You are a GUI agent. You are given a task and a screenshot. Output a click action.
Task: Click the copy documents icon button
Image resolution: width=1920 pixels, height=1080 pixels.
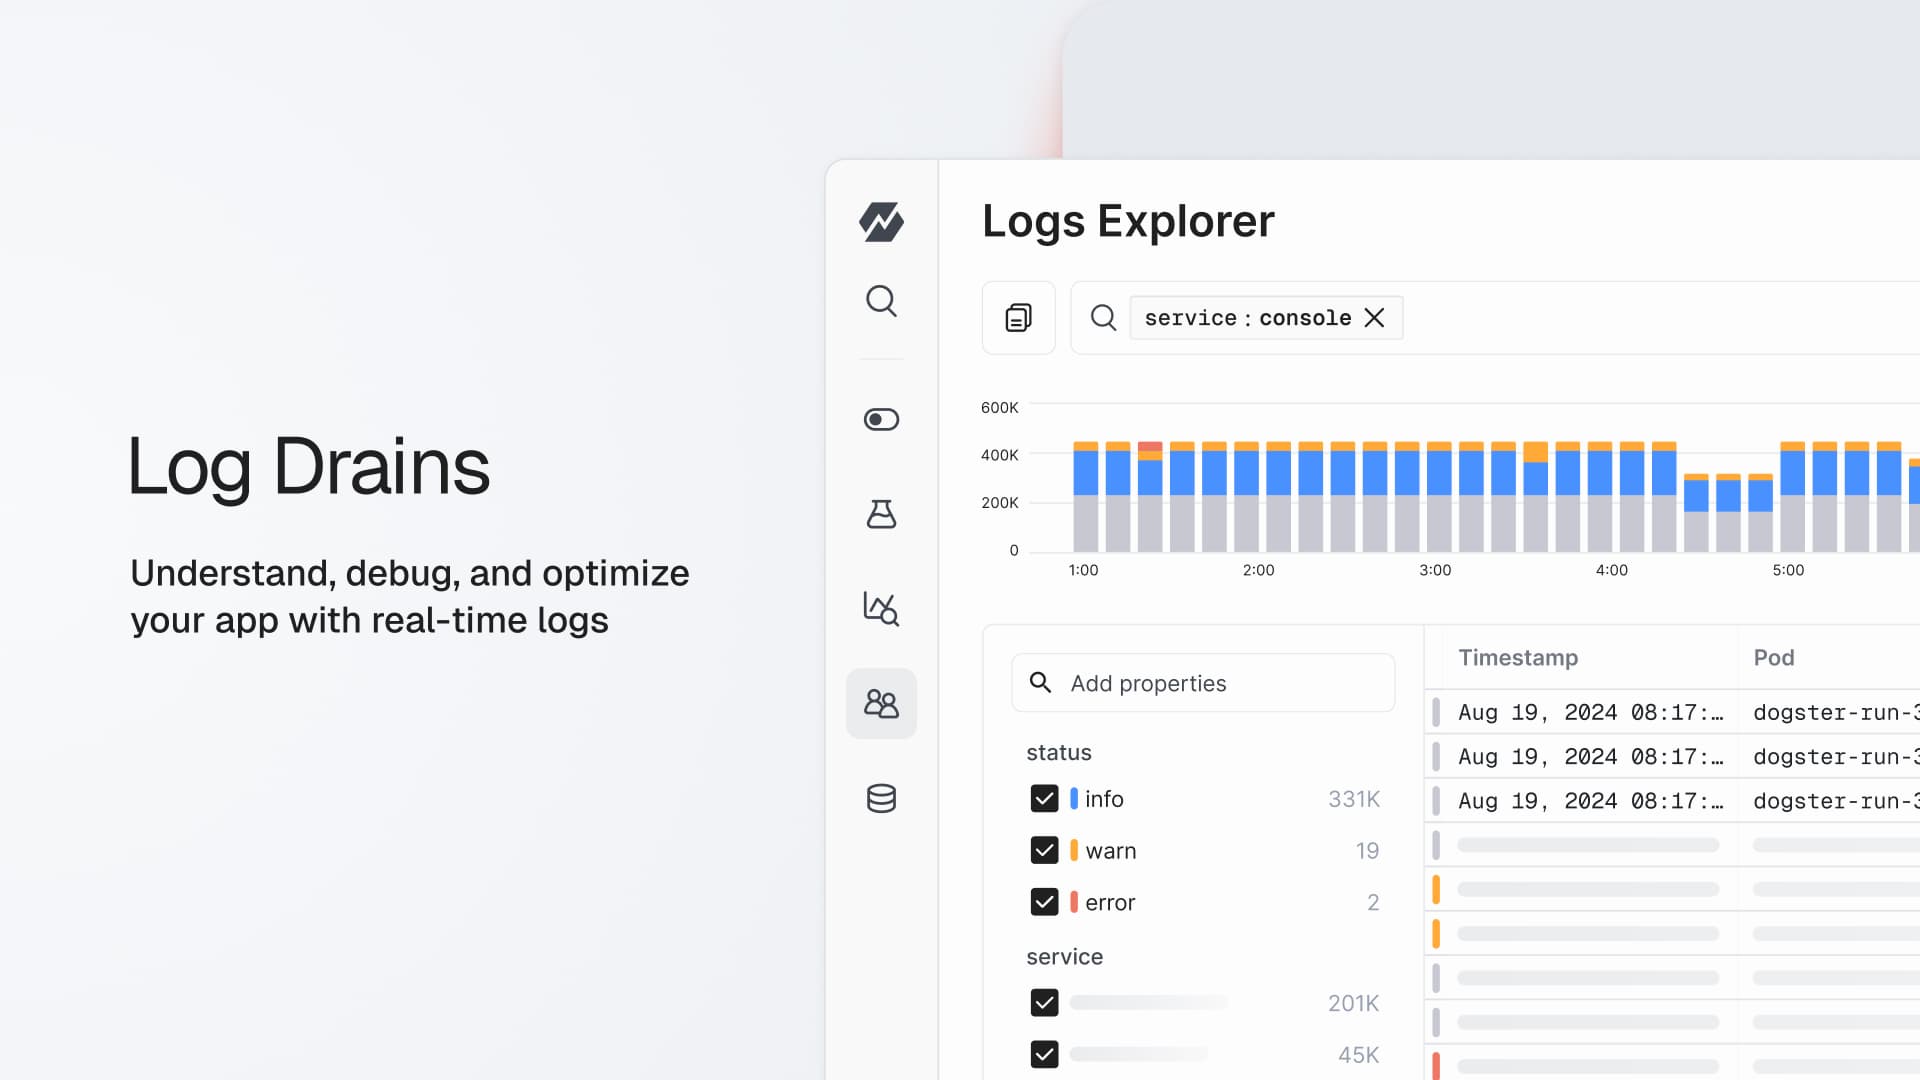coord(1018,318)
